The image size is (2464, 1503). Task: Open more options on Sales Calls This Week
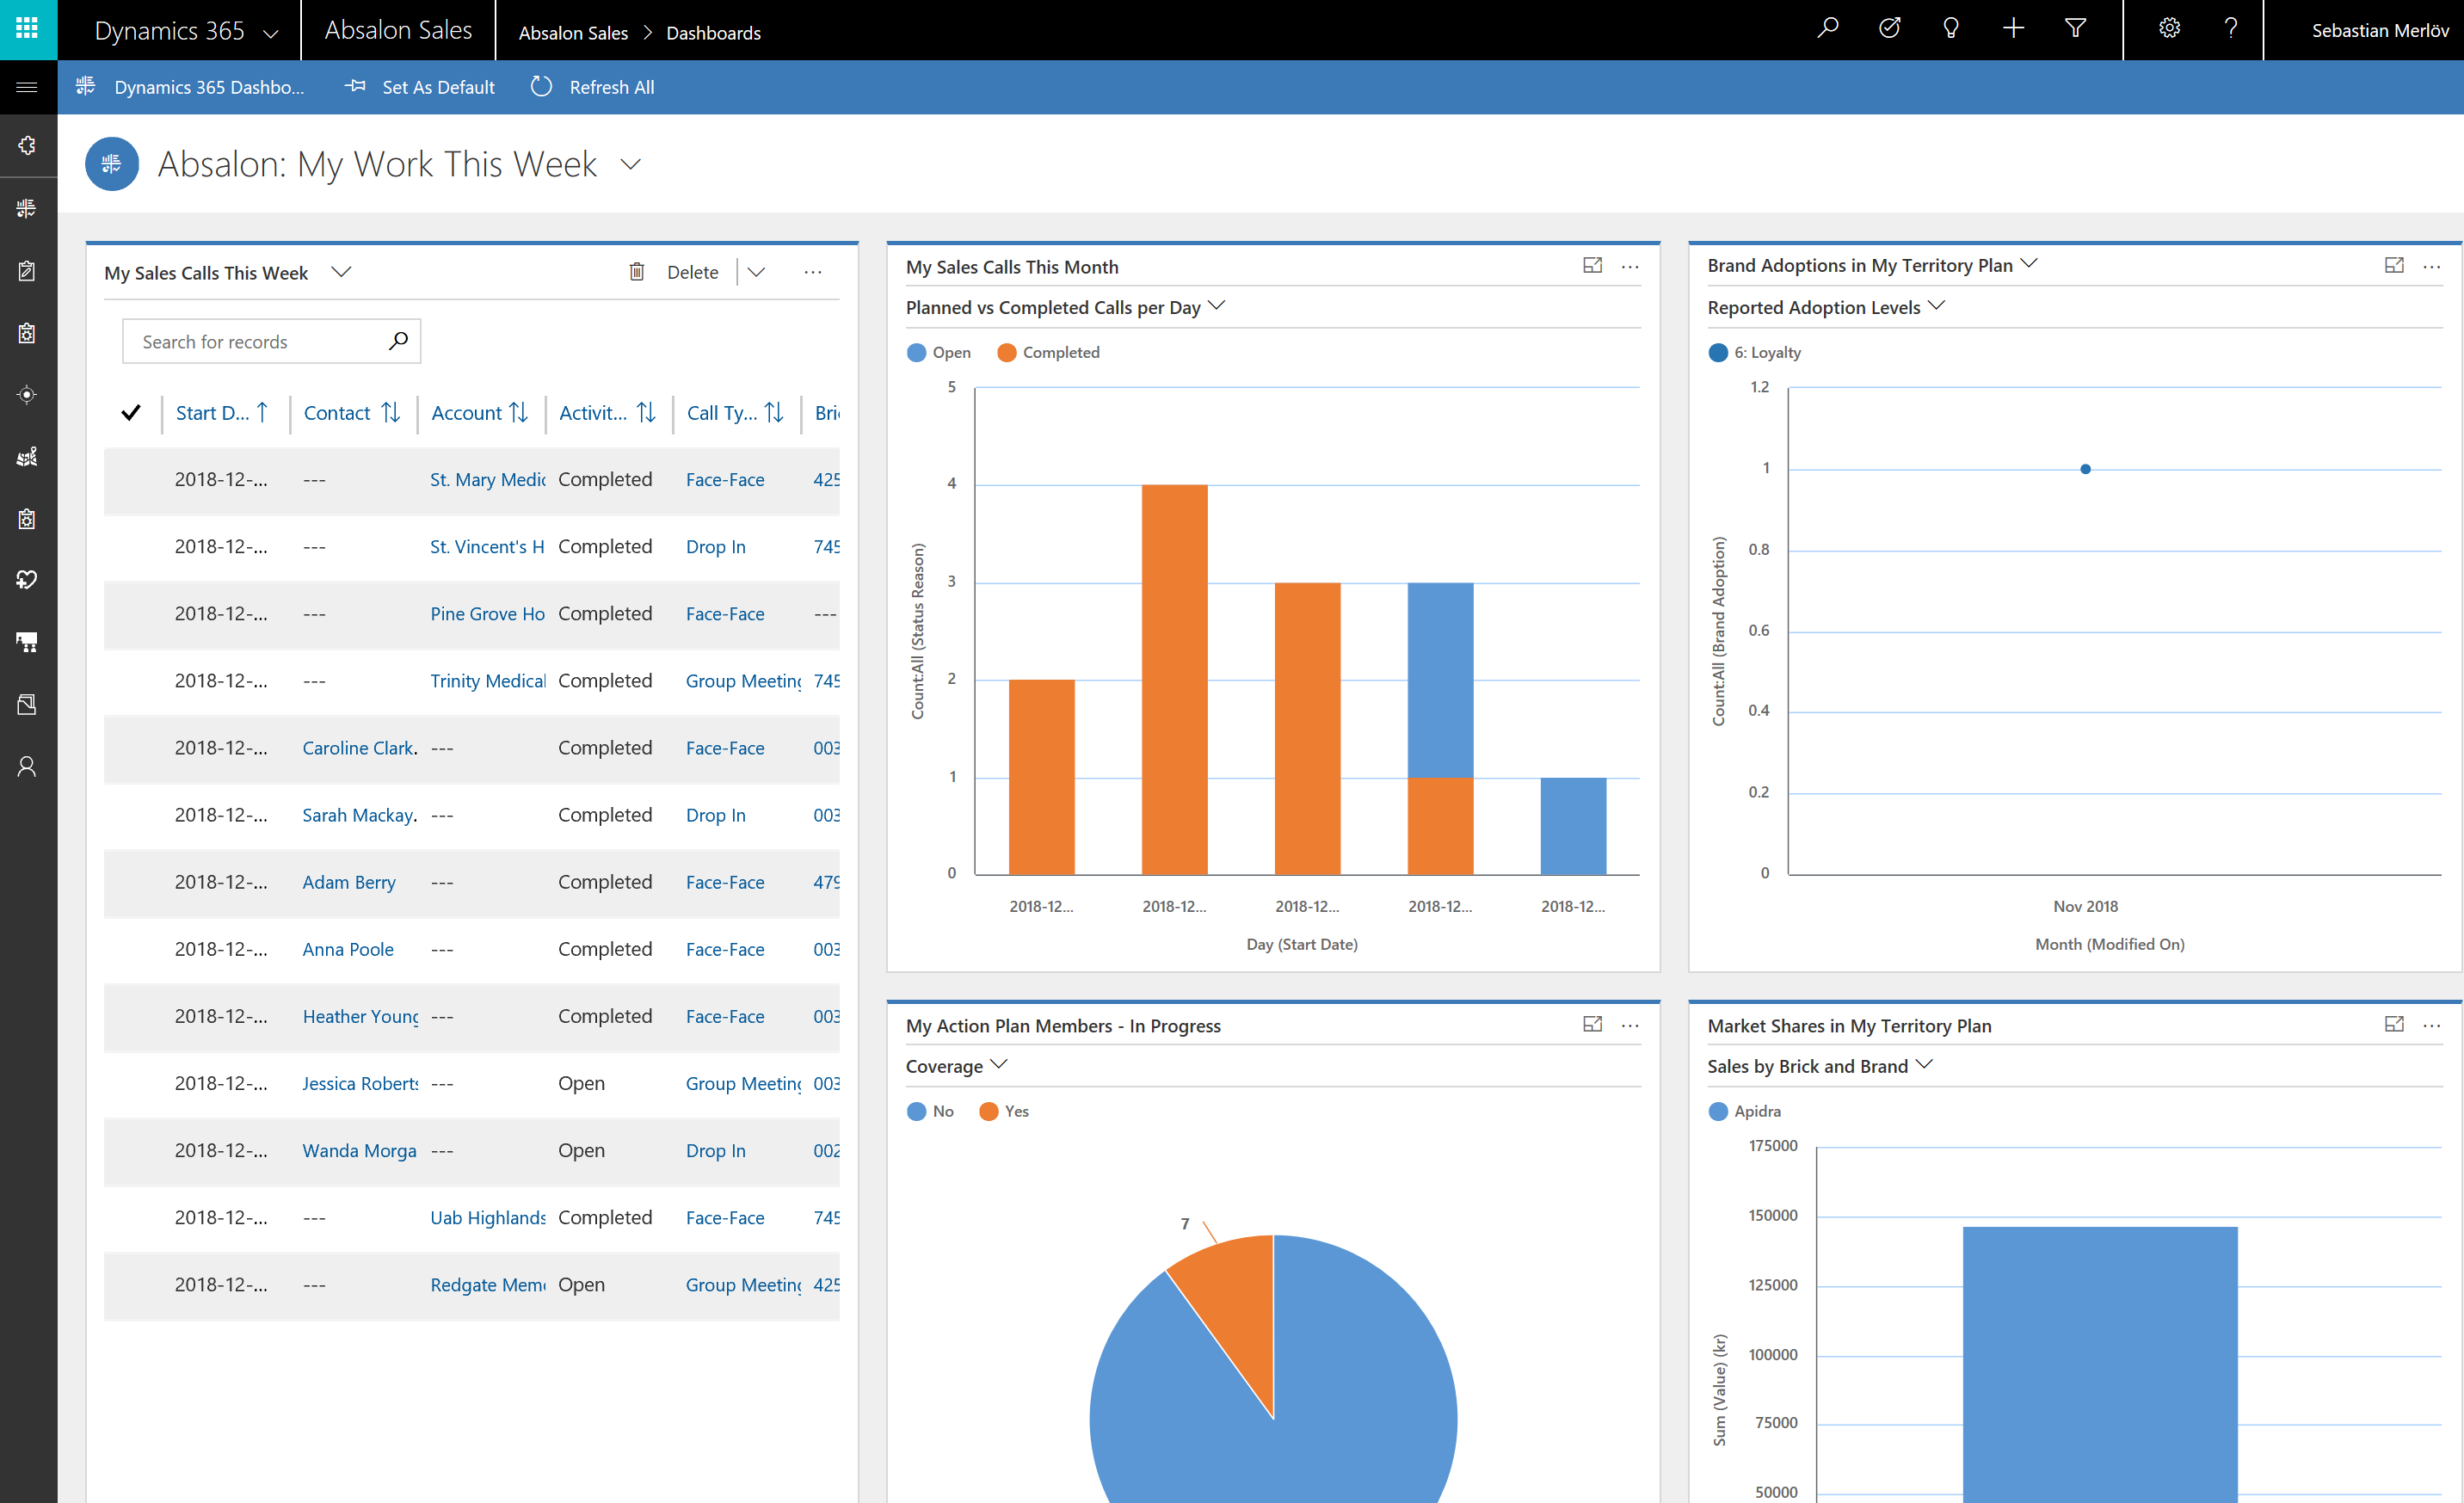pos(813,272)
